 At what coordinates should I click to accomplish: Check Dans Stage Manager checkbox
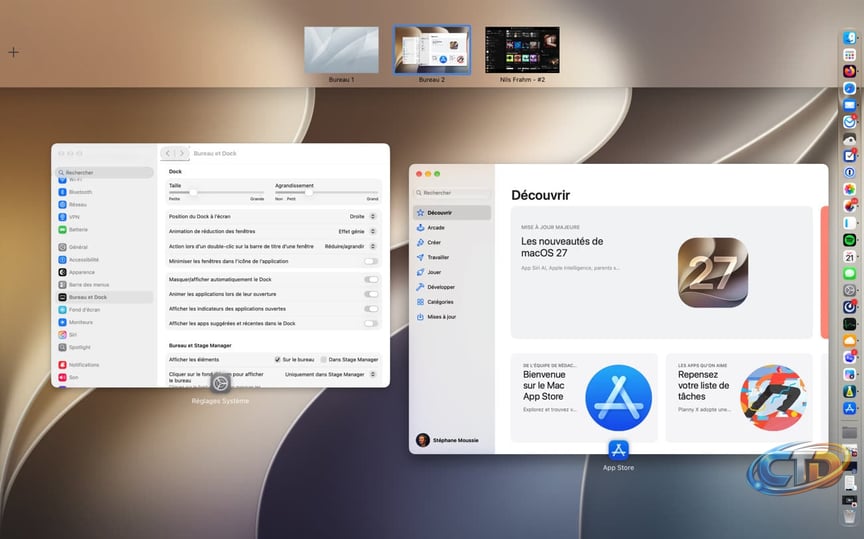pos(323,359)
